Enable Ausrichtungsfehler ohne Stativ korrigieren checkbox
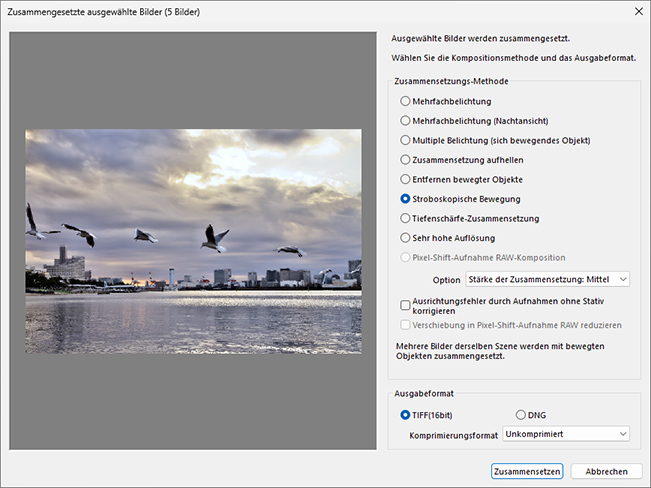The image size is (651, 488). coord(405,304)
